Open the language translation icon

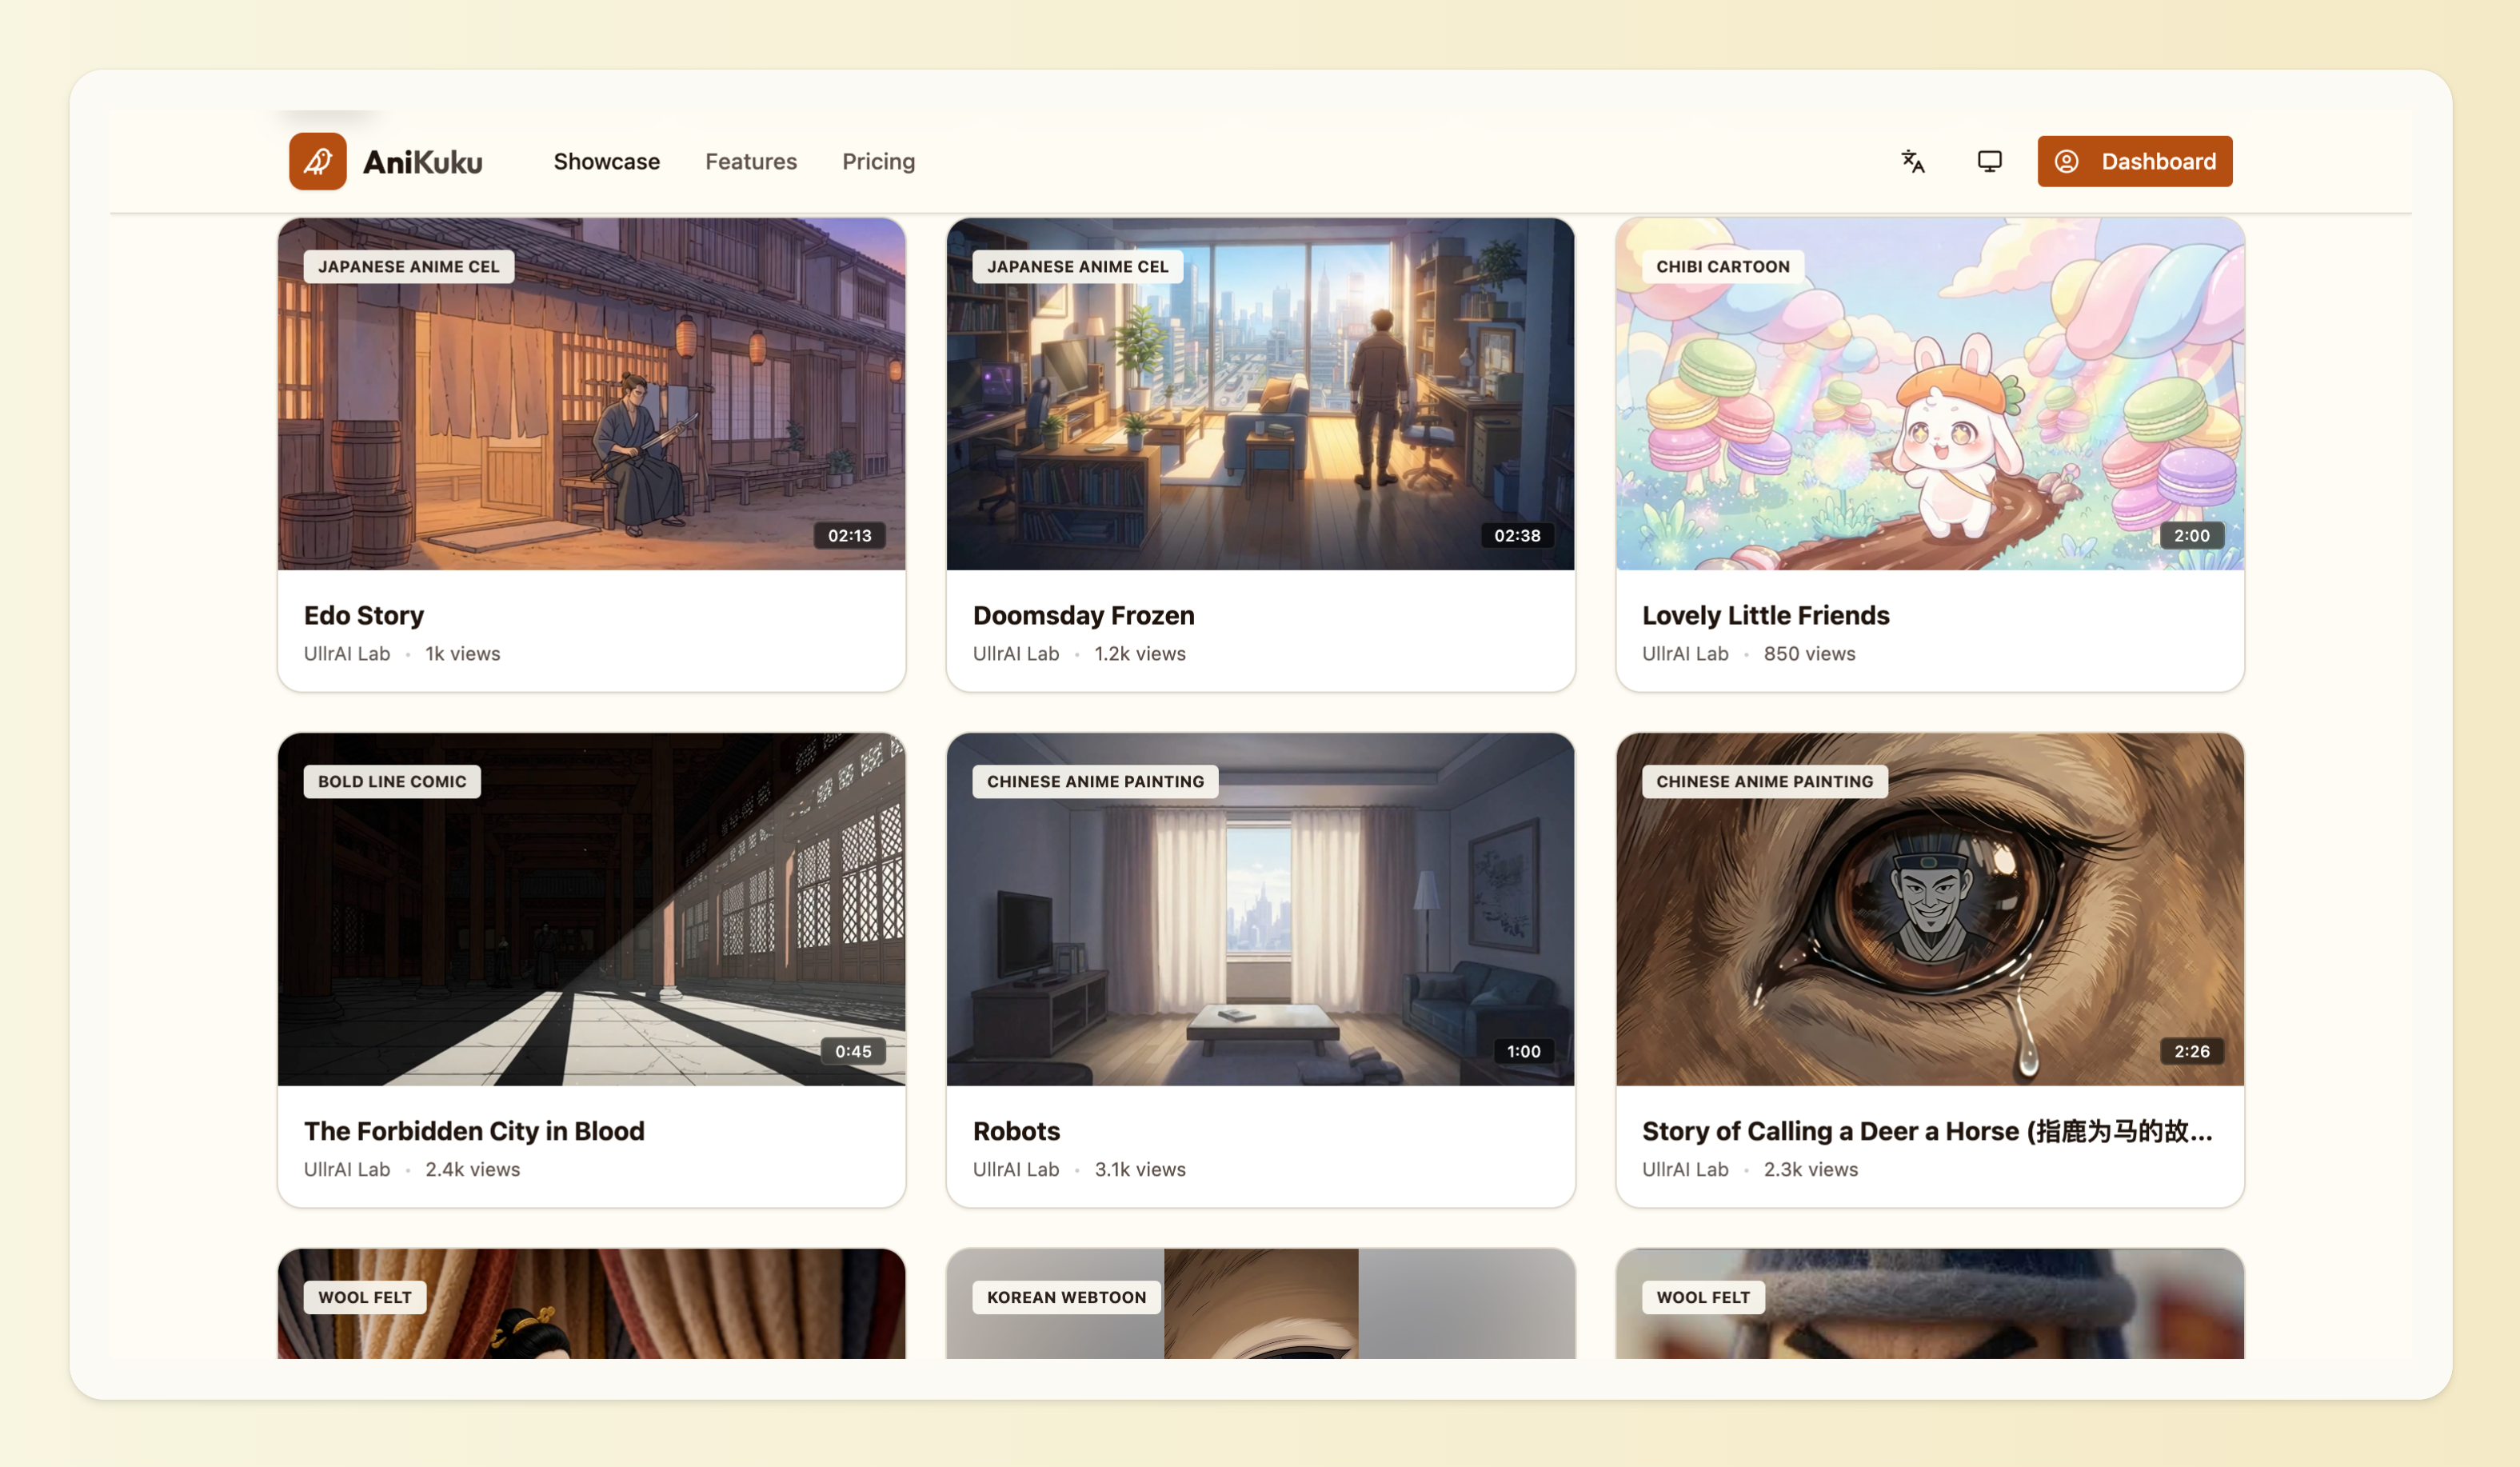coord(1912,161)
